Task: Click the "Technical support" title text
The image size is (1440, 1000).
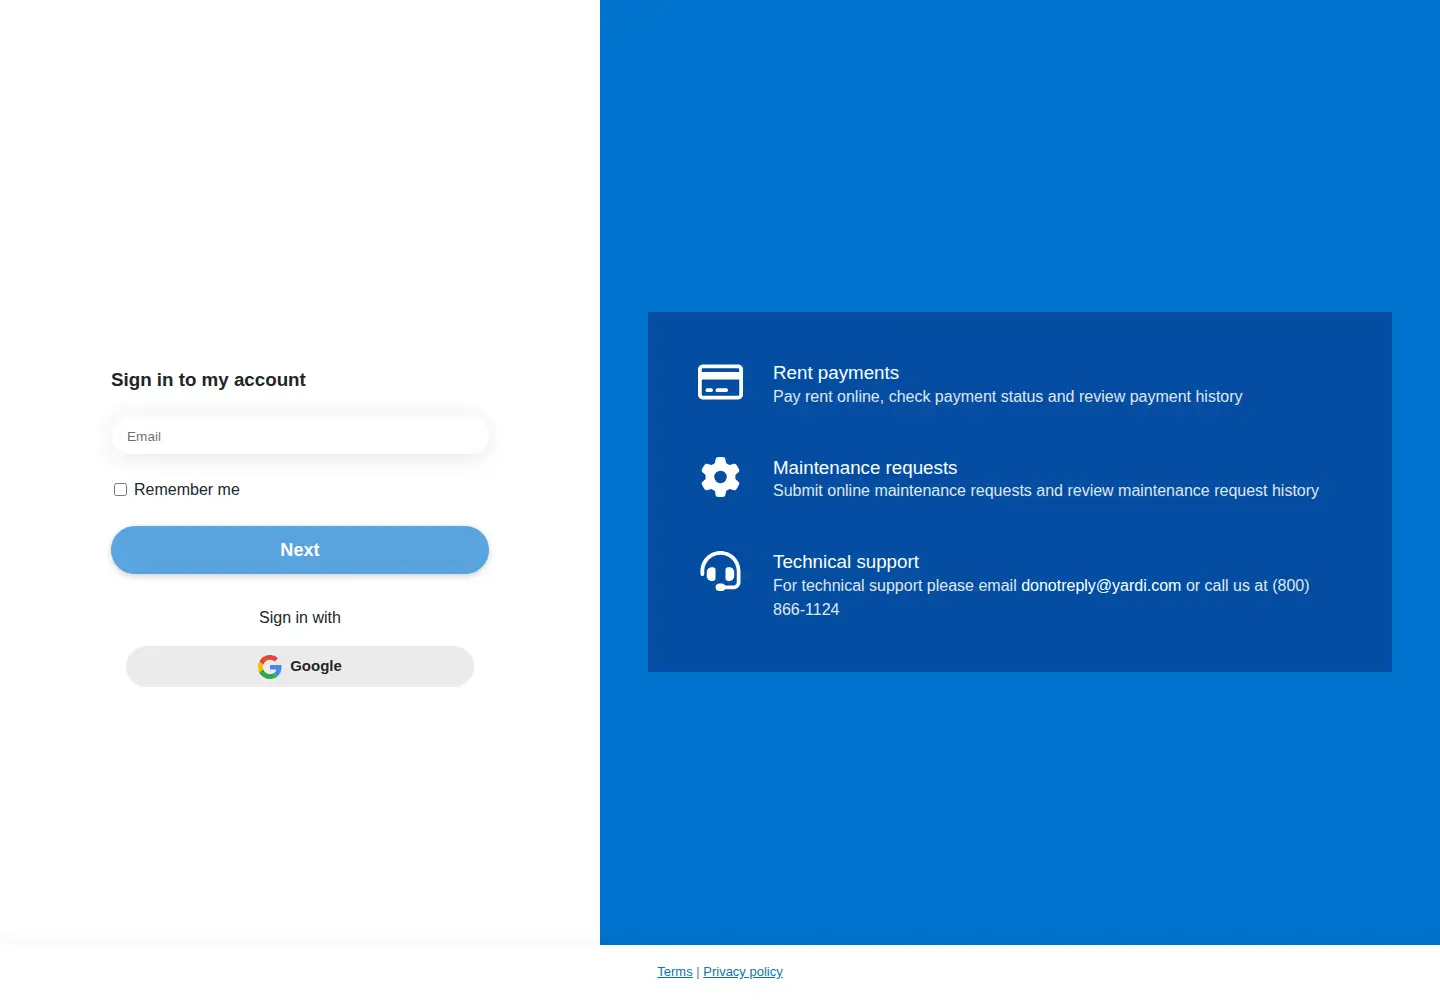Action: [x=846, y=562]
